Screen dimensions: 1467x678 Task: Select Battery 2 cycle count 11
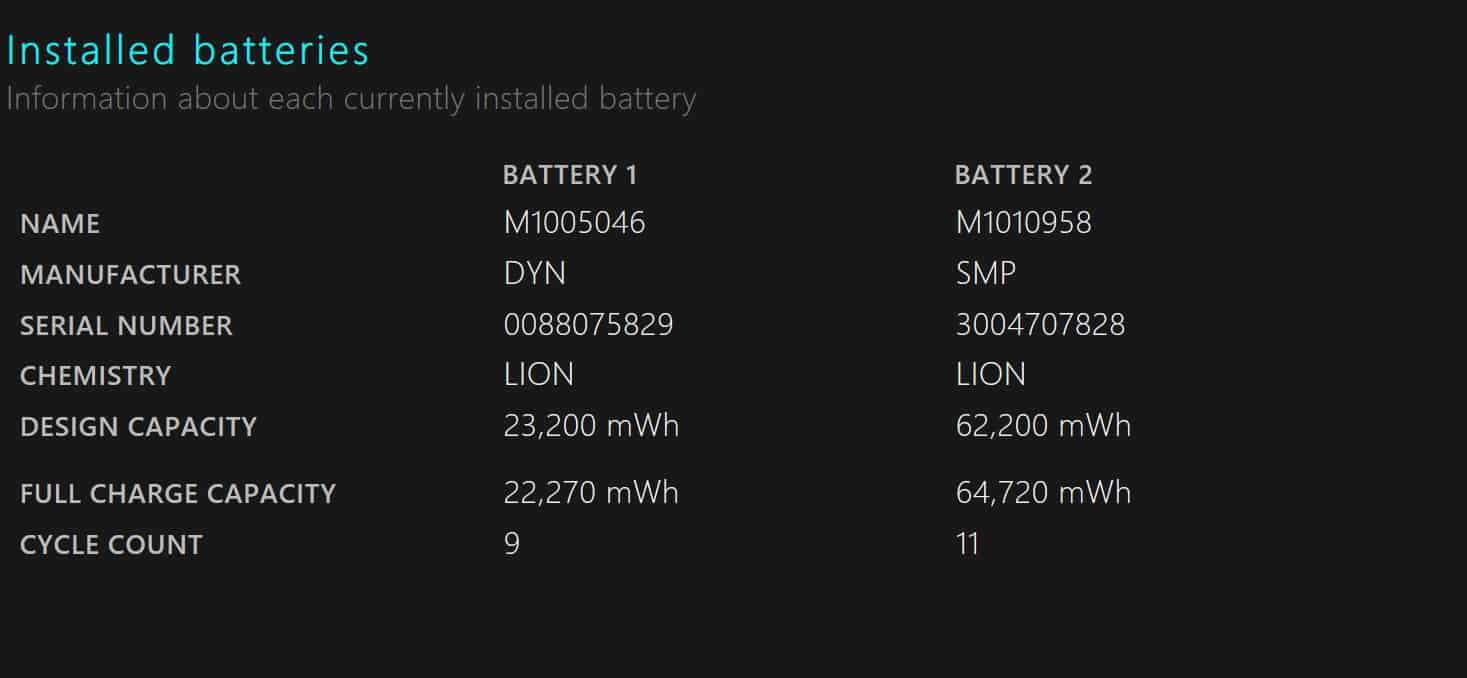[x=967, y=543]
